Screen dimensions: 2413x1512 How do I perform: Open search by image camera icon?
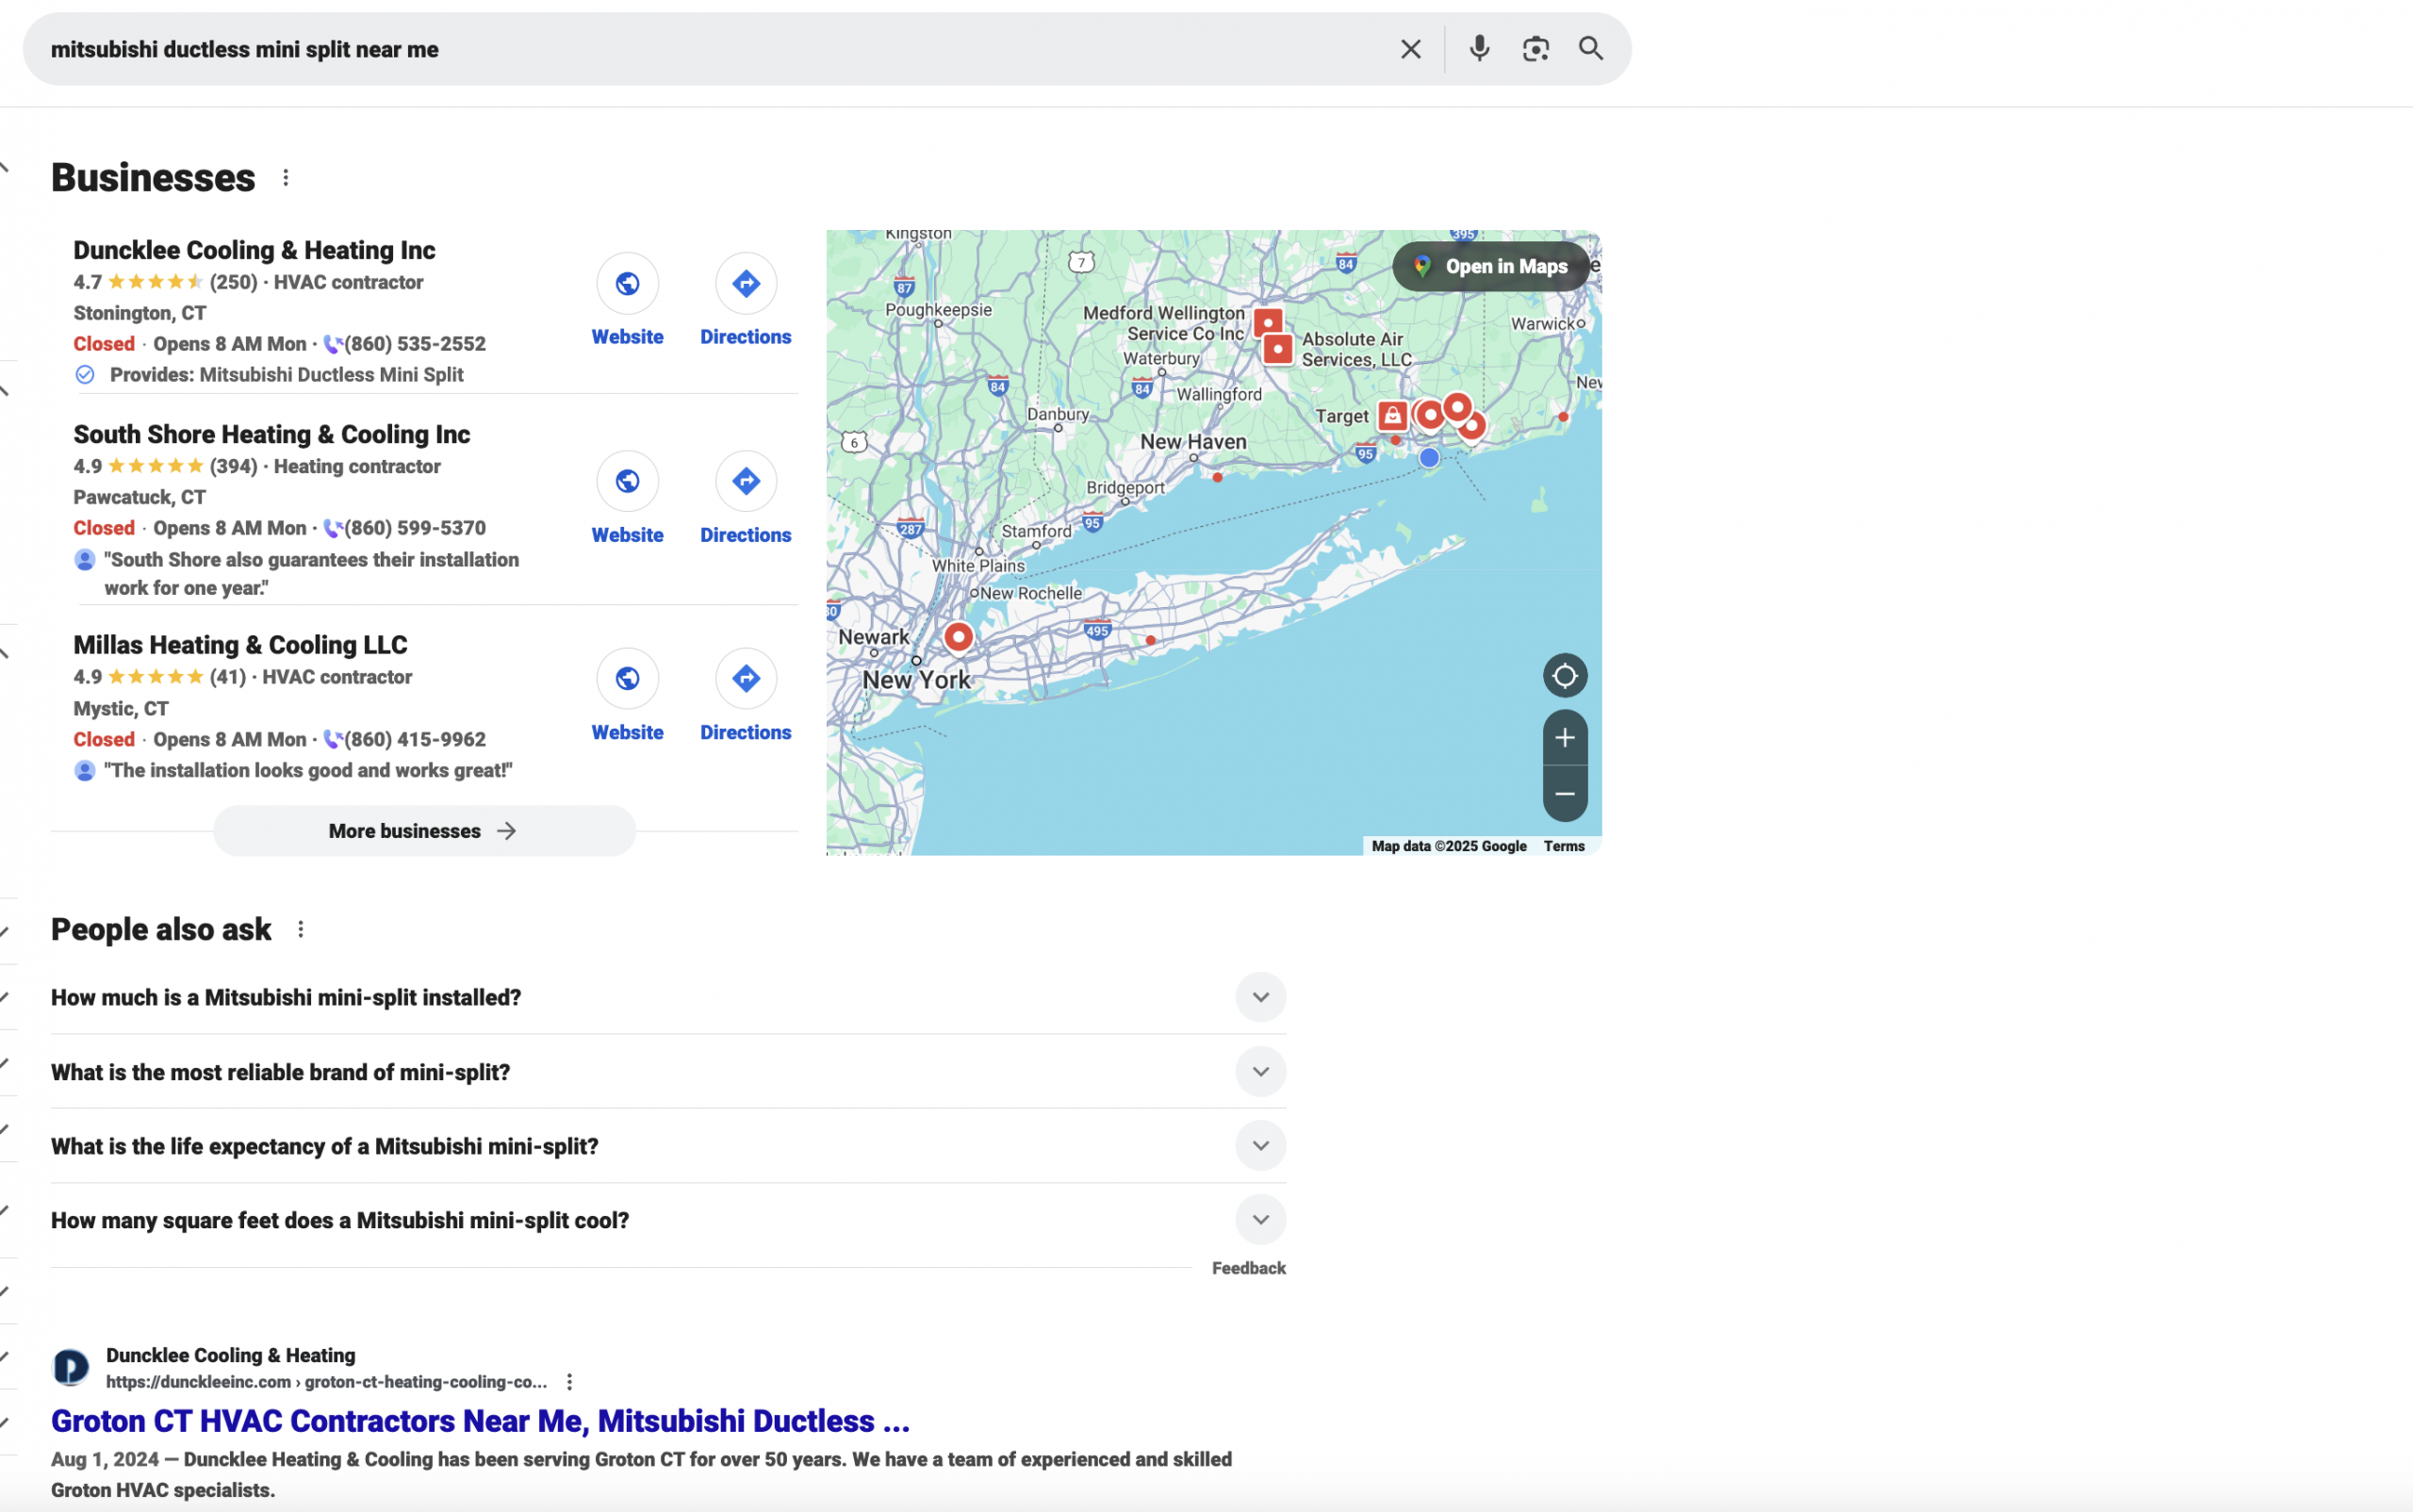tap(1535, 49)
